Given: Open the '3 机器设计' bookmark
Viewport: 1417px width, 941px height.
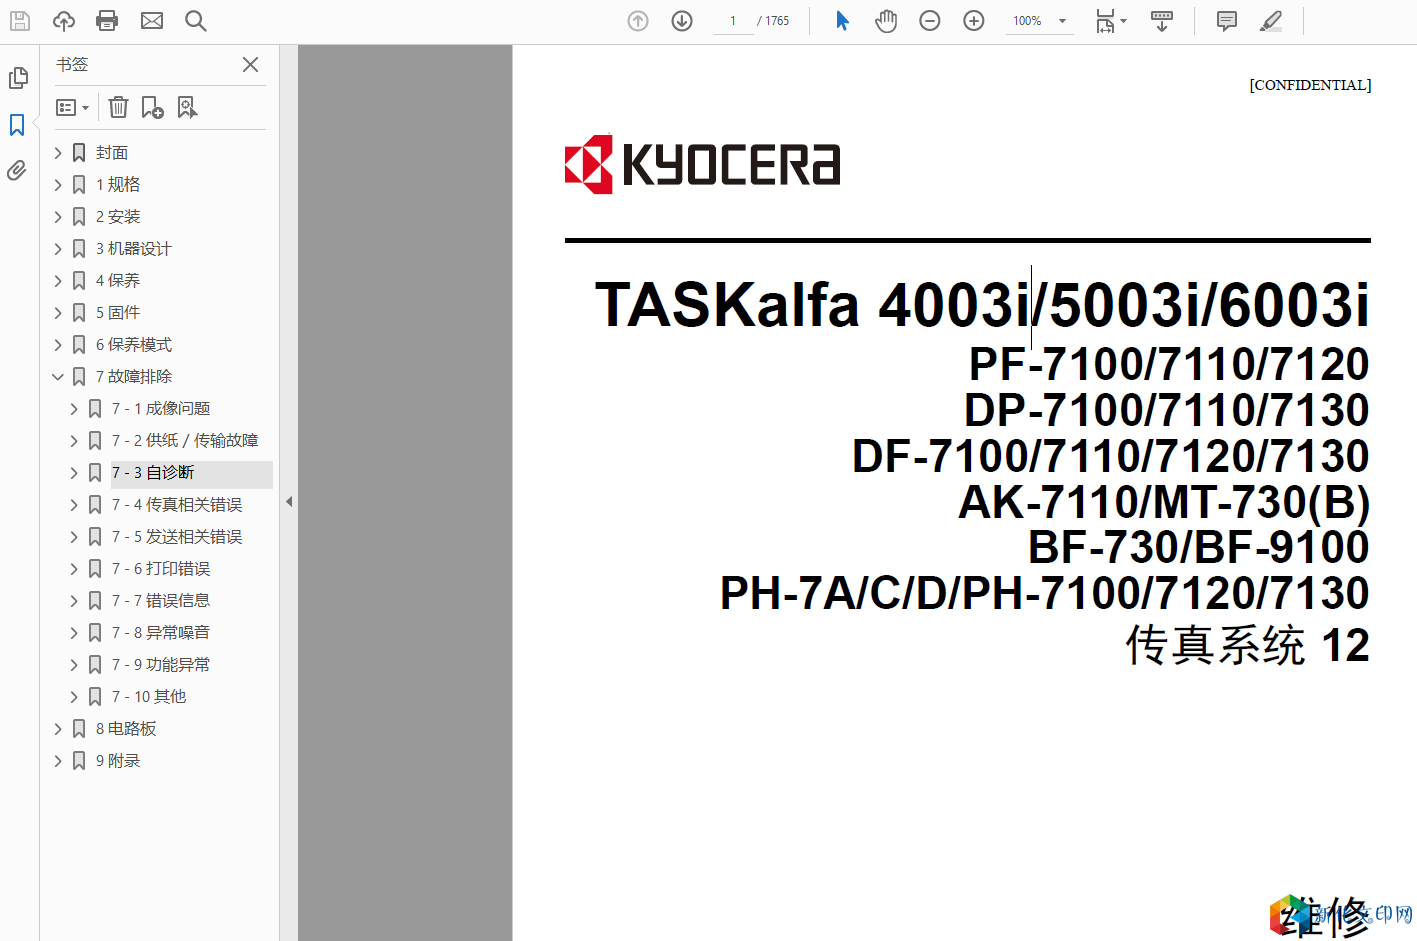Looking at the screenshot, I should click(134, 249).
